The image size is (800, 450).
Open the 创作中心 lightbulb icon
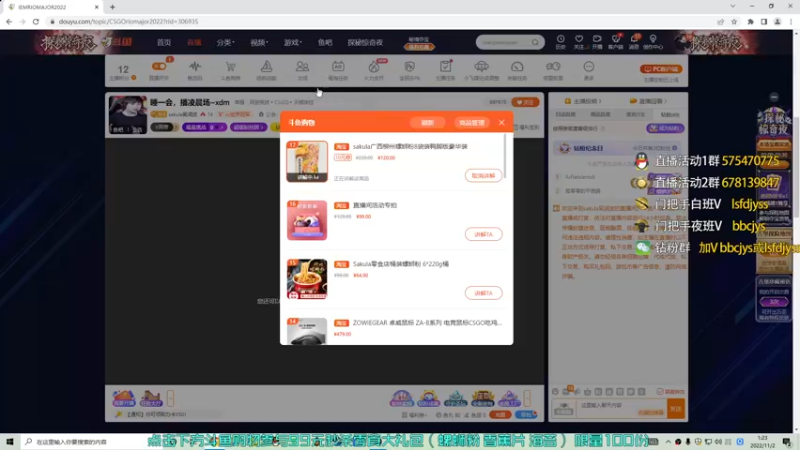653,39
